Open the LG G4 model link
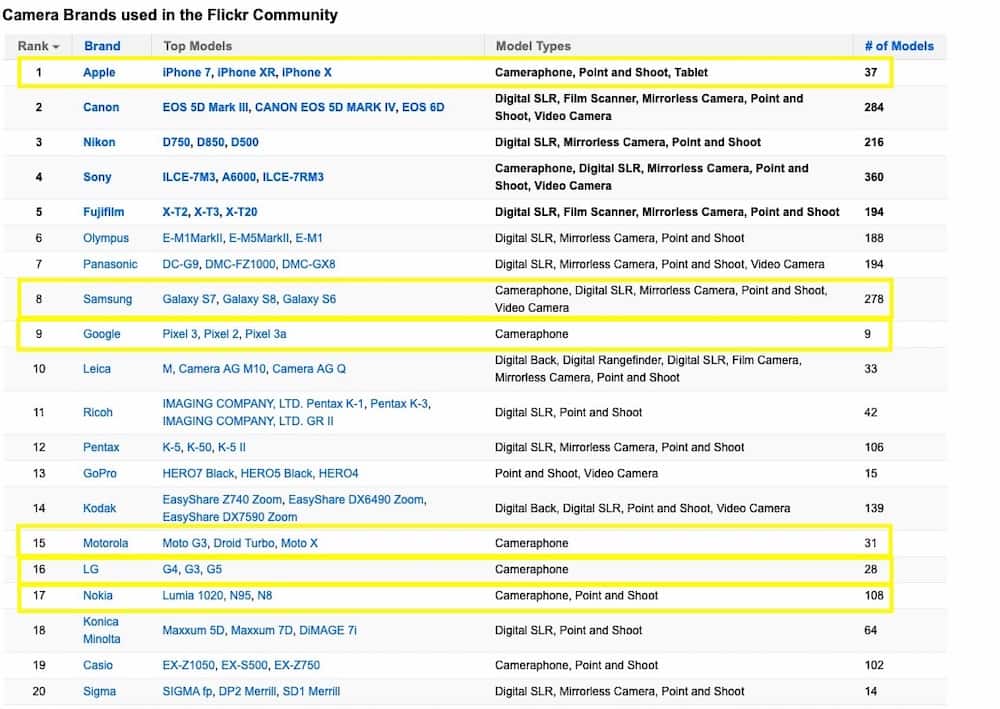 pos(170,569)
